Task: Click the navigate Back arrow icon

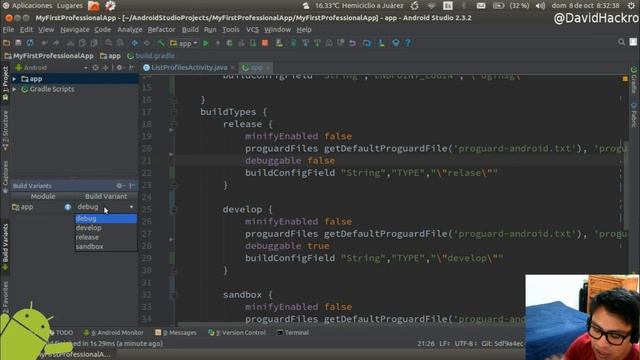Action: point(135,43)
